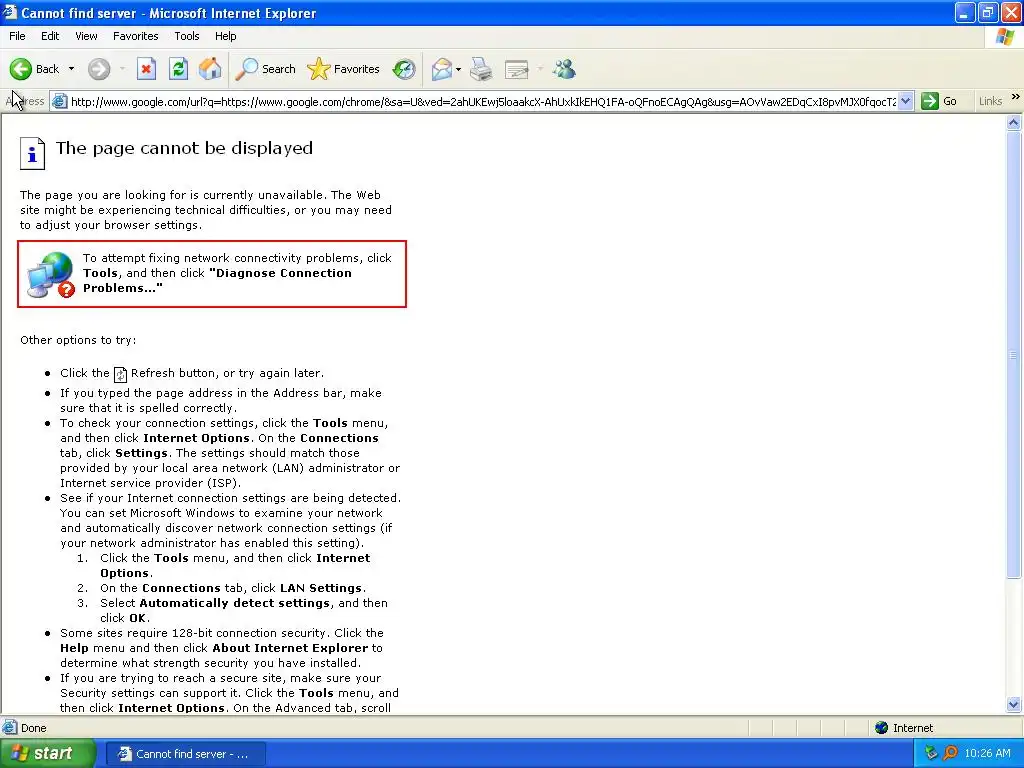The height and width of the screenshot is (768, 1024).
Task: Expand the address bar dropdown list
Action: point(905,101)
